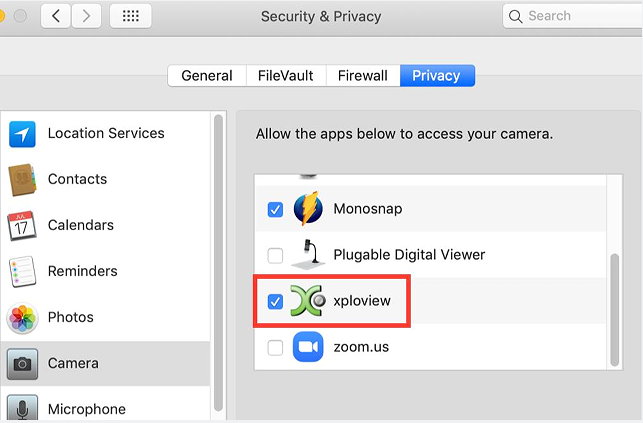This screenshot has width=643, height=423.
Task: Enable Plugable Digital Viewer camera access
Action: (275, 255)
